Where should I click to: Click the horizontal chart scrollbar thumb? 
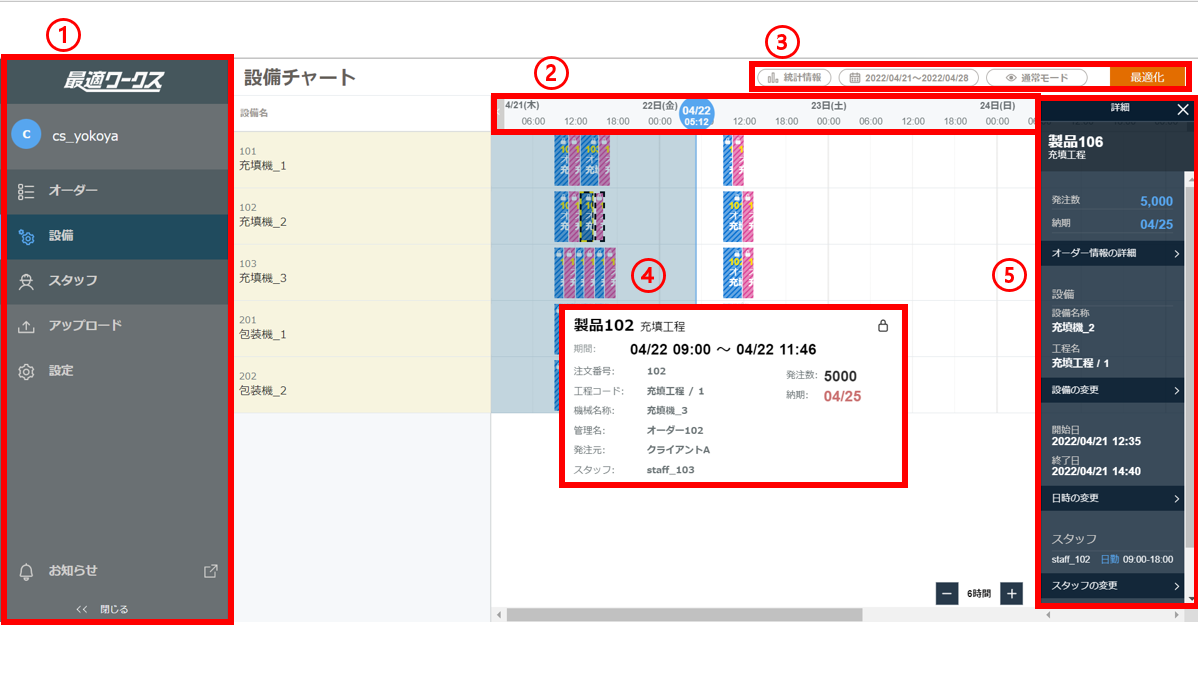685,615
